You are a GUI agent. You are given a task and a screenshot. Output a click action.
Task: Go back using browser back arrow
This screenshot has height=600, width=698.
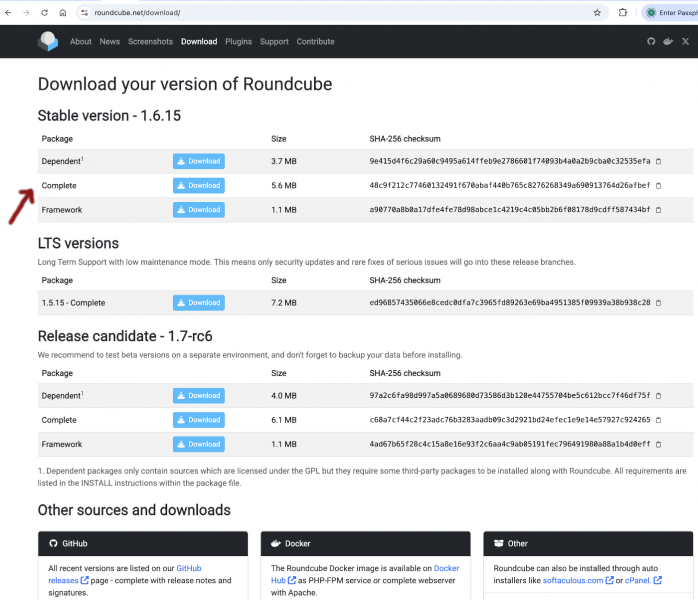pos(8,13)
